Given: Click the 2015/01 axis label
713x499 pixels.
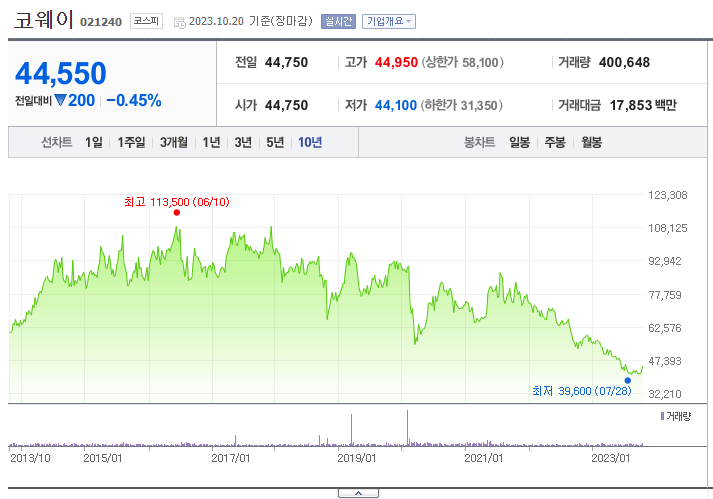Looking at the screenshot, I should coord(103,458).
